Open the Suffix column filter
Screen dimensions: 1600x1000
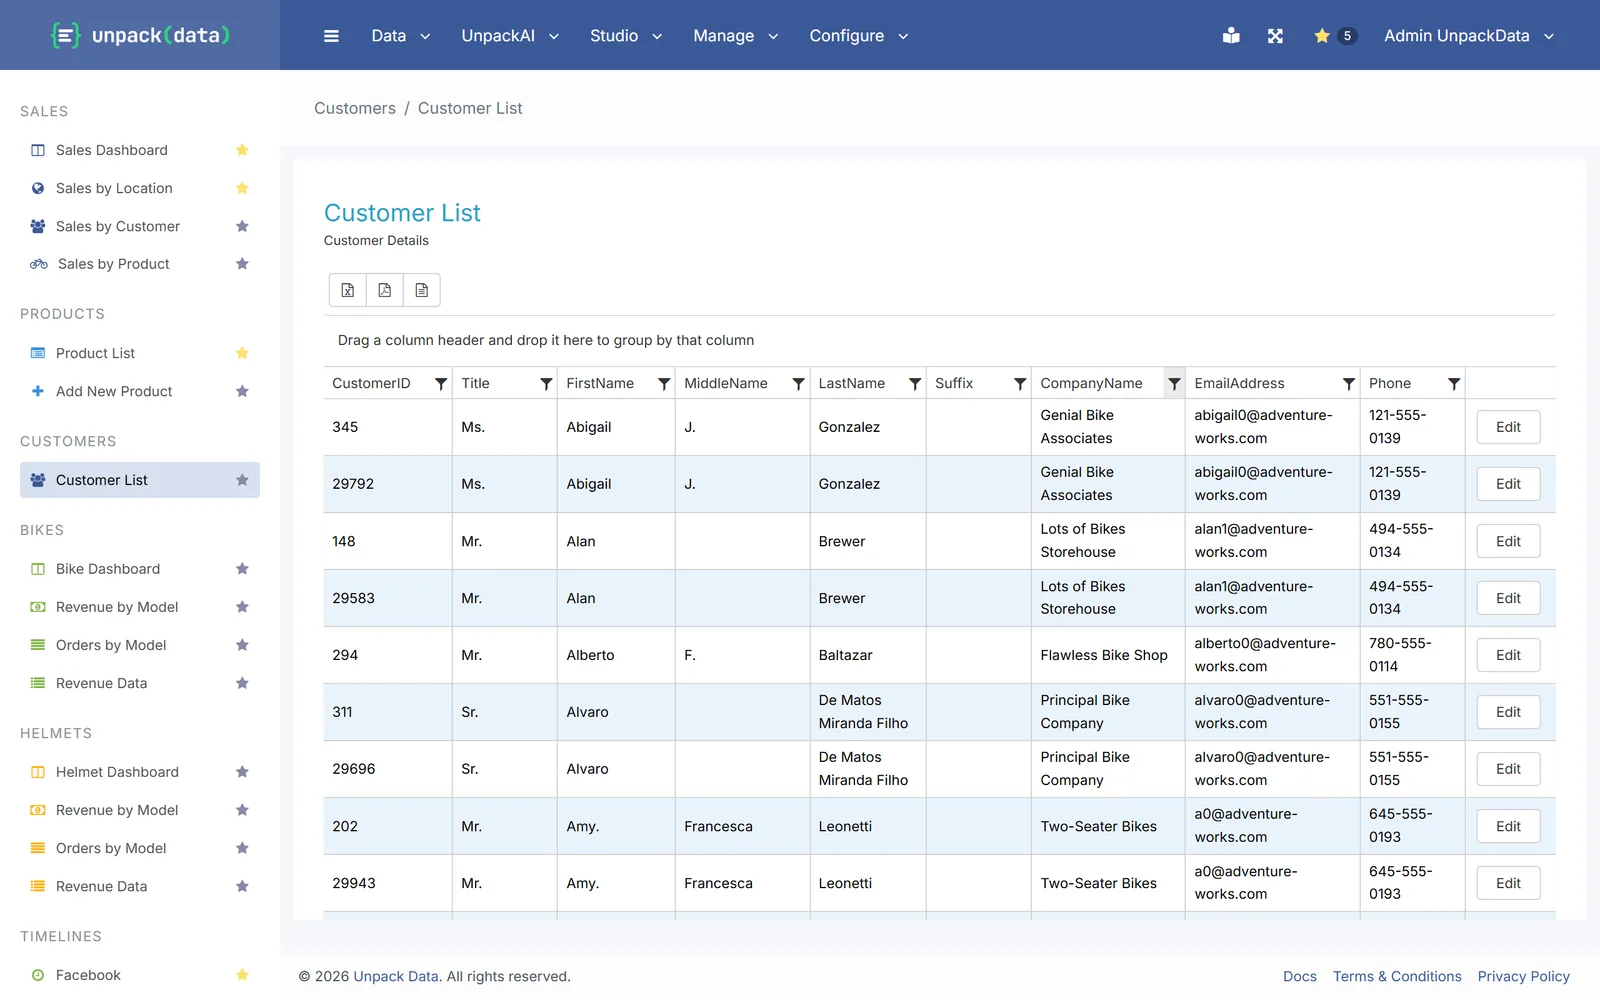(1020, 384)
